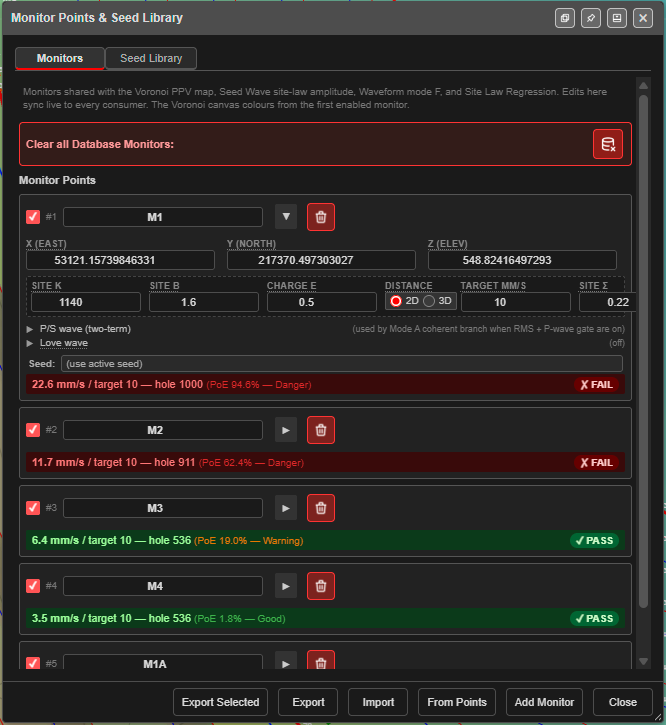Close dialog with the X title icon

pyautogui.click(x=643, y=18)
